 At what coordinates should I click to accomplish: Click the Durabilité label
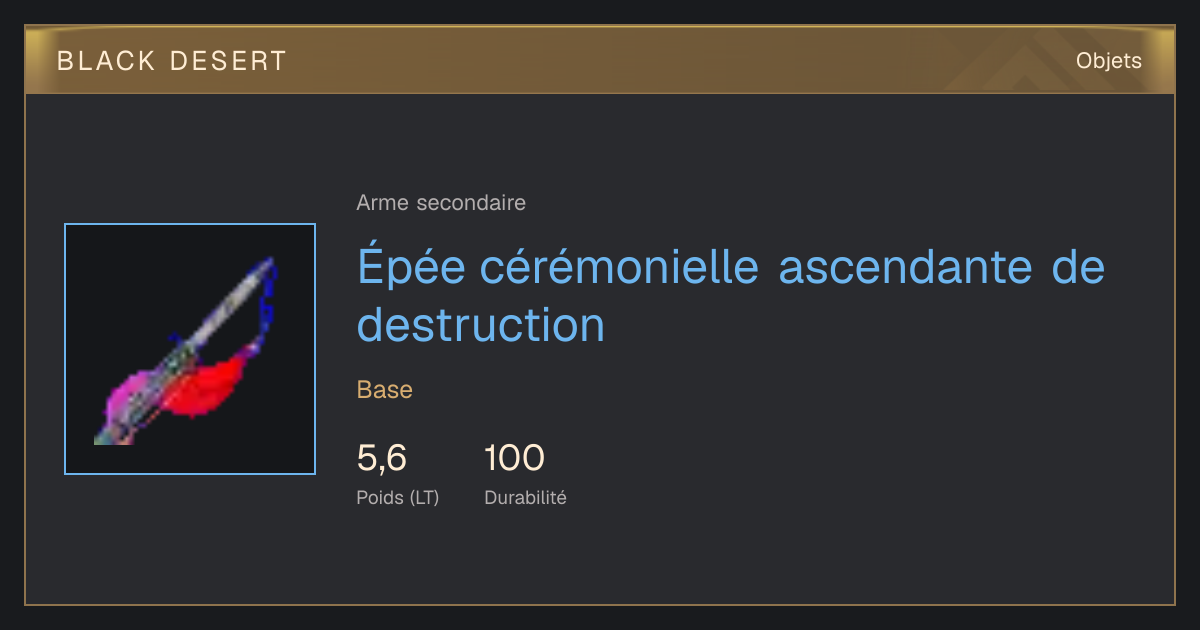click(x=525, y=497)
